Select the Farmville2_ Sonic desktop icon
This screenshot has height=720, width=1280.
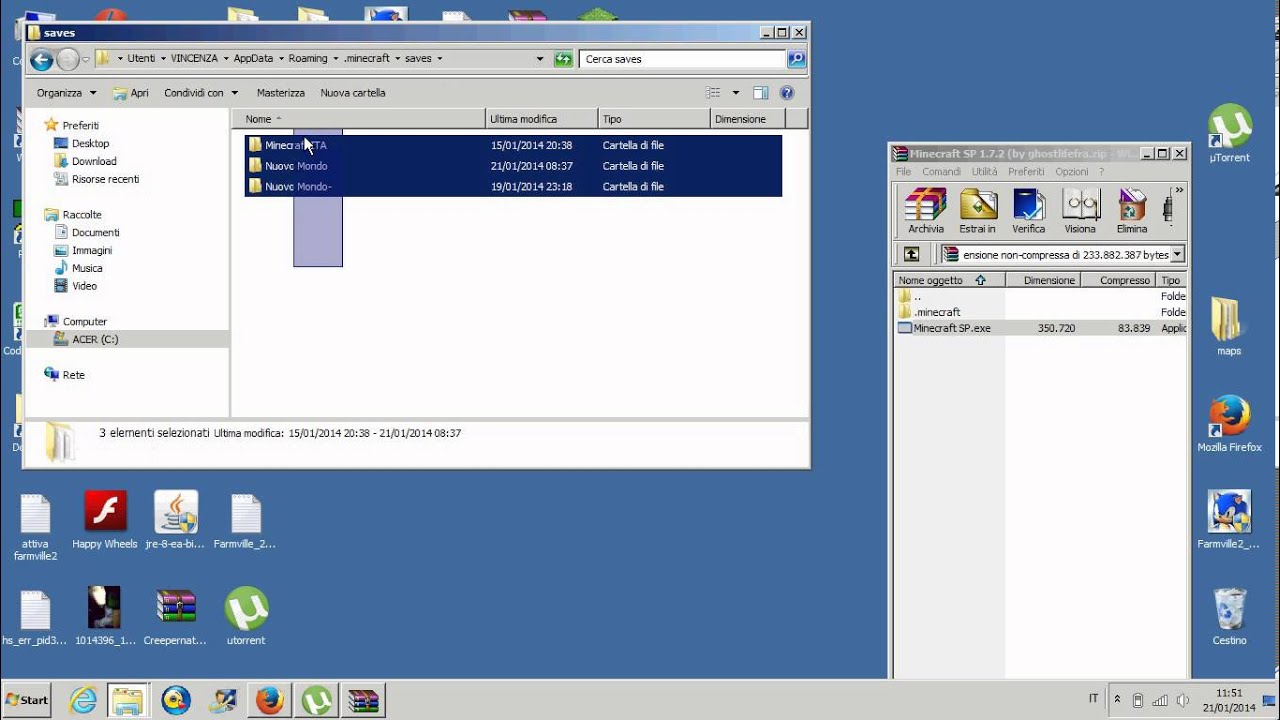[1229, 520]
